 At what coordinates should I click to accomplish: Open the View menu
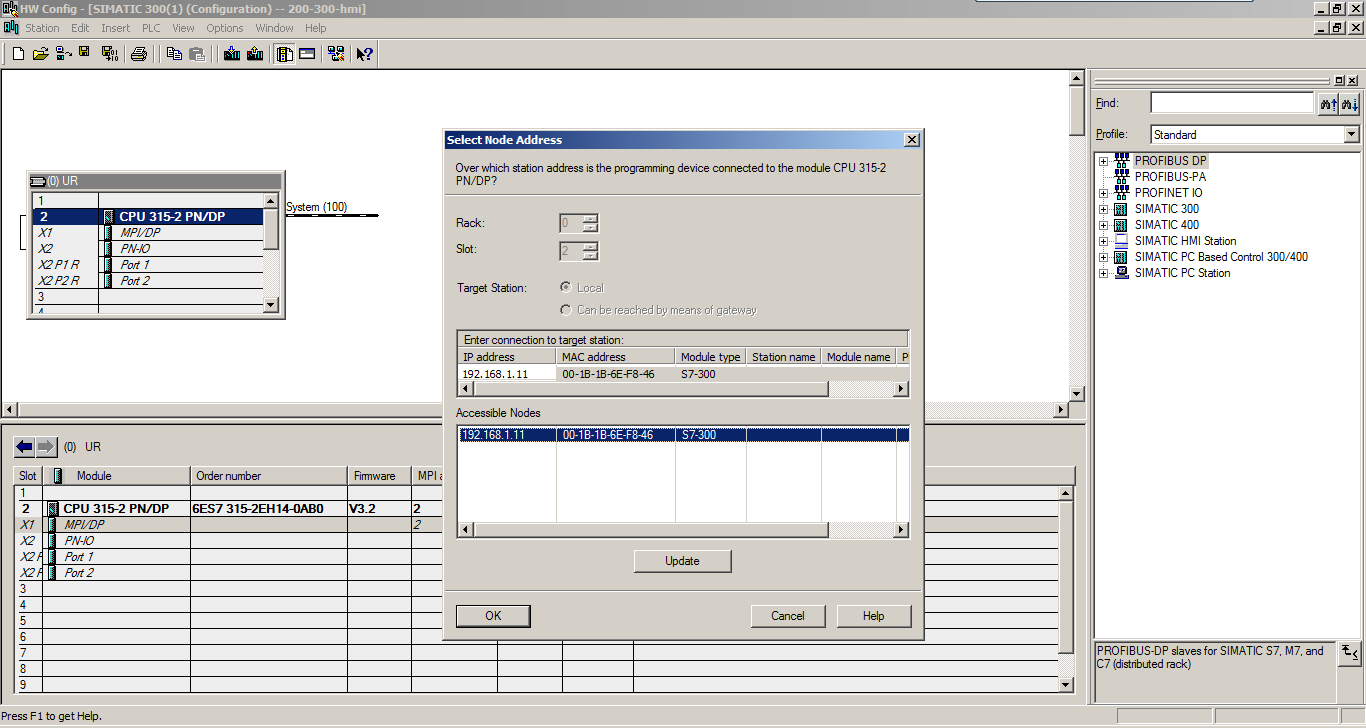[183, 28]
